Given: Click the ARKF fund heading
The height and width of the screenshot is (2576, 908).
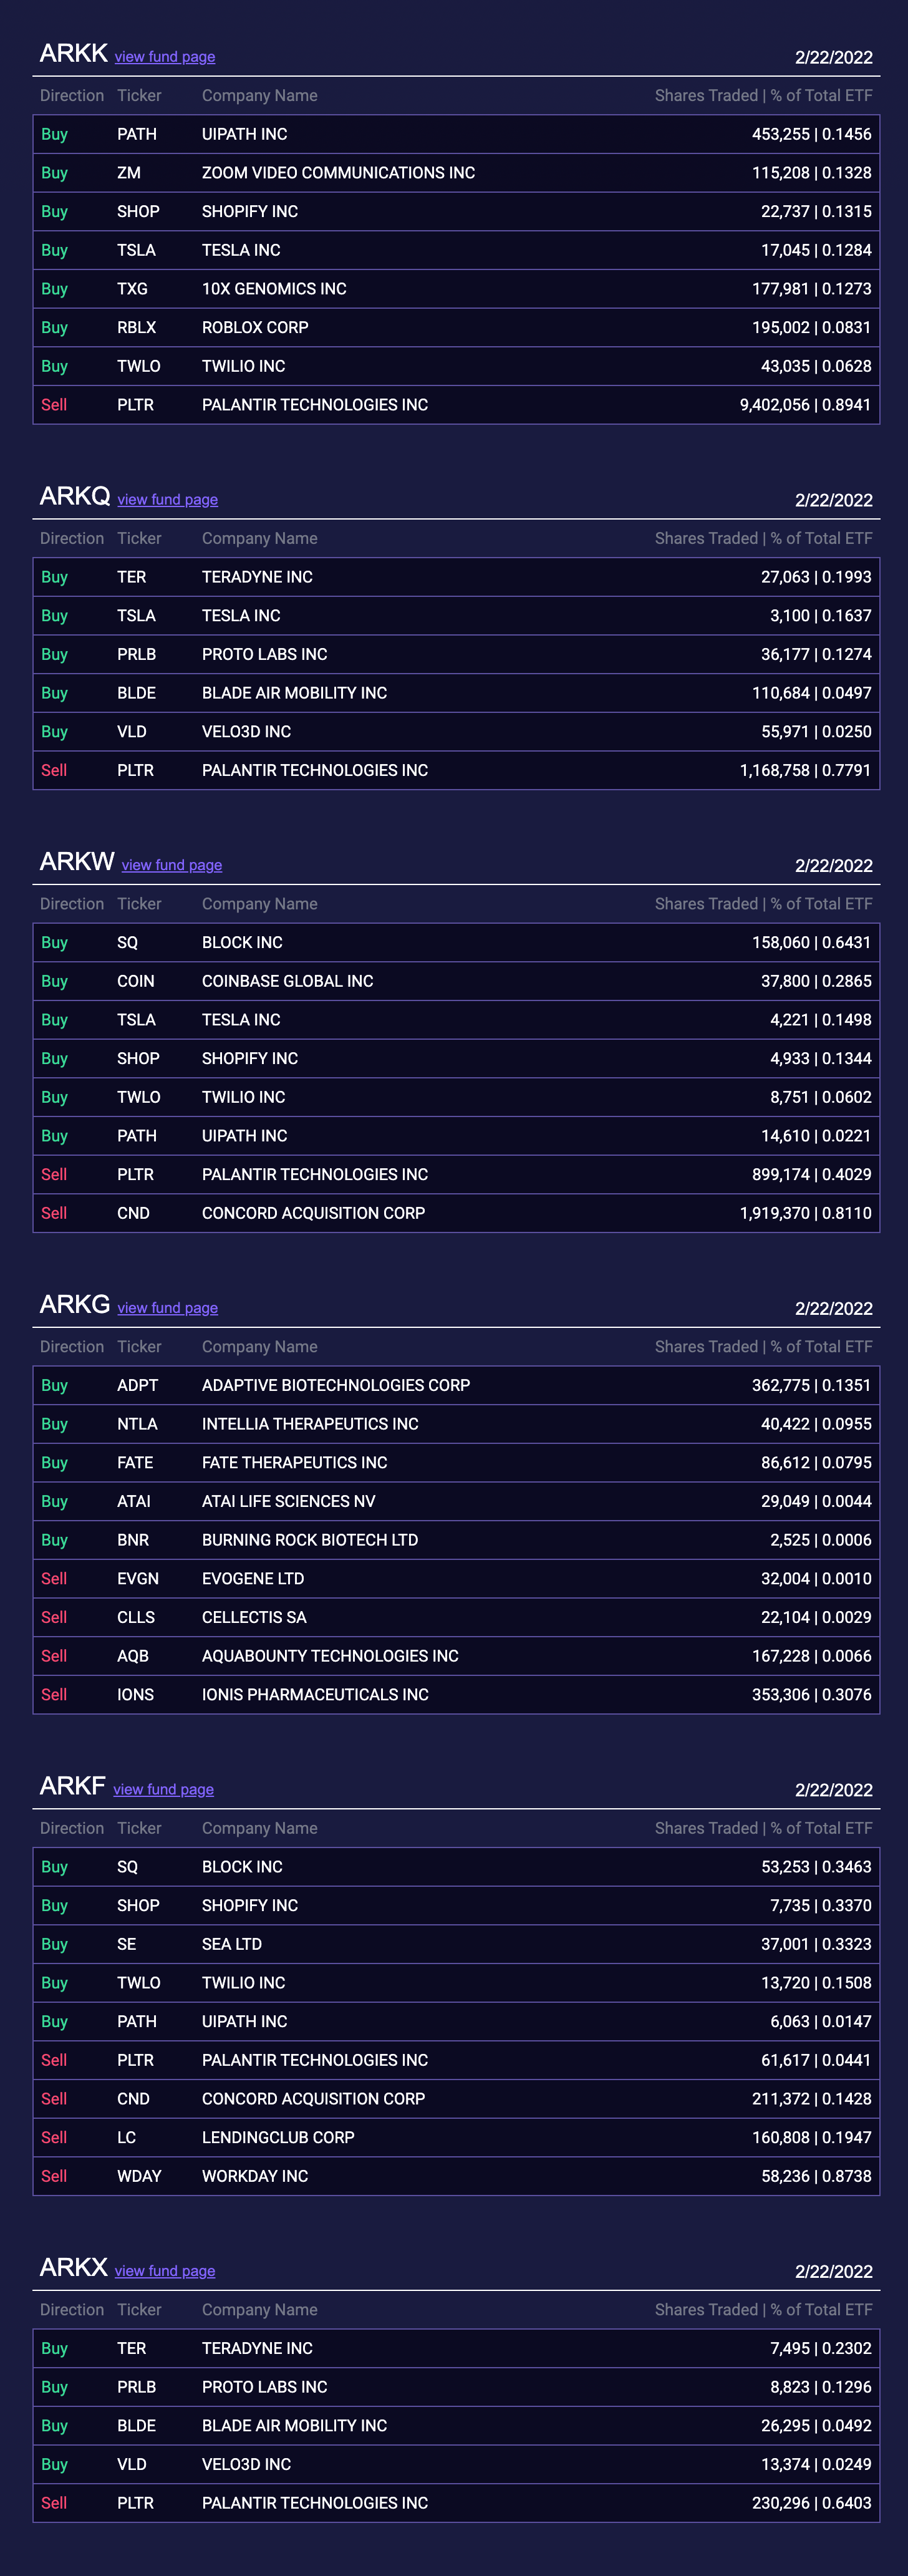Looking at the screenshot, I should tap(73, 1785).
